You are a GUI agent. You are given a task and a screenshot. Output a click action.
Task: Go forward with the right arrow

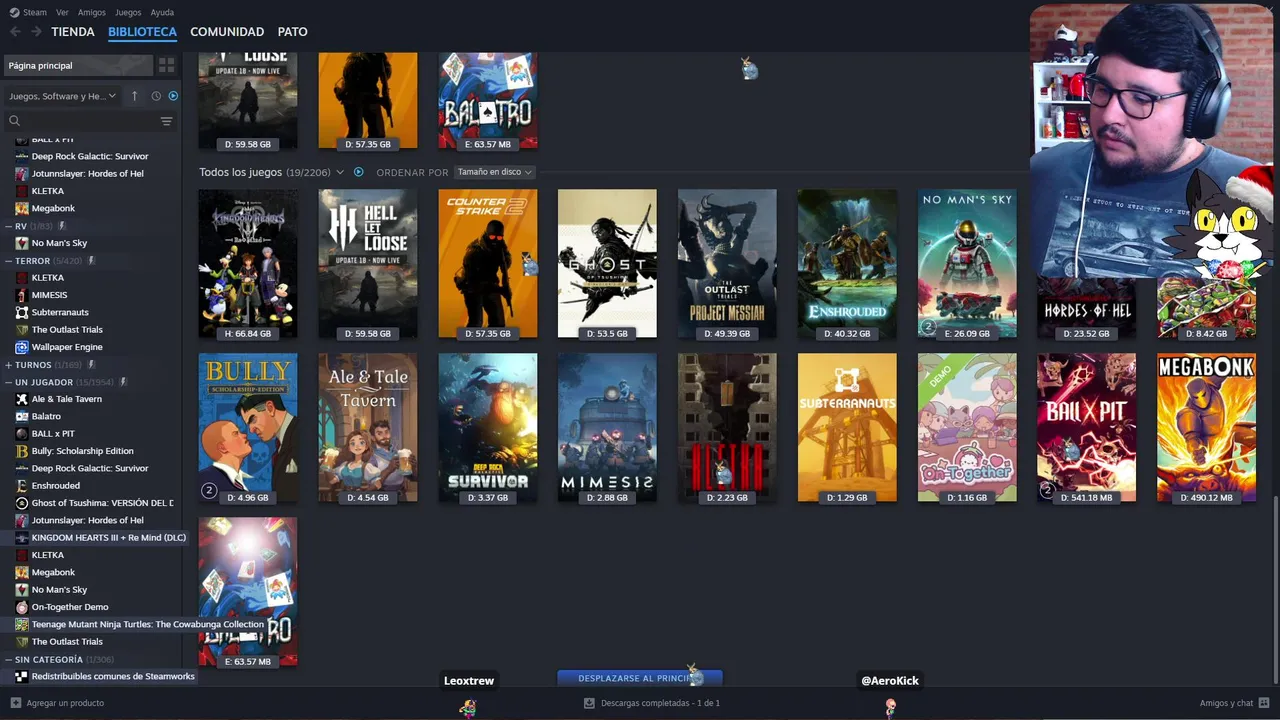[x=36, y=32]
